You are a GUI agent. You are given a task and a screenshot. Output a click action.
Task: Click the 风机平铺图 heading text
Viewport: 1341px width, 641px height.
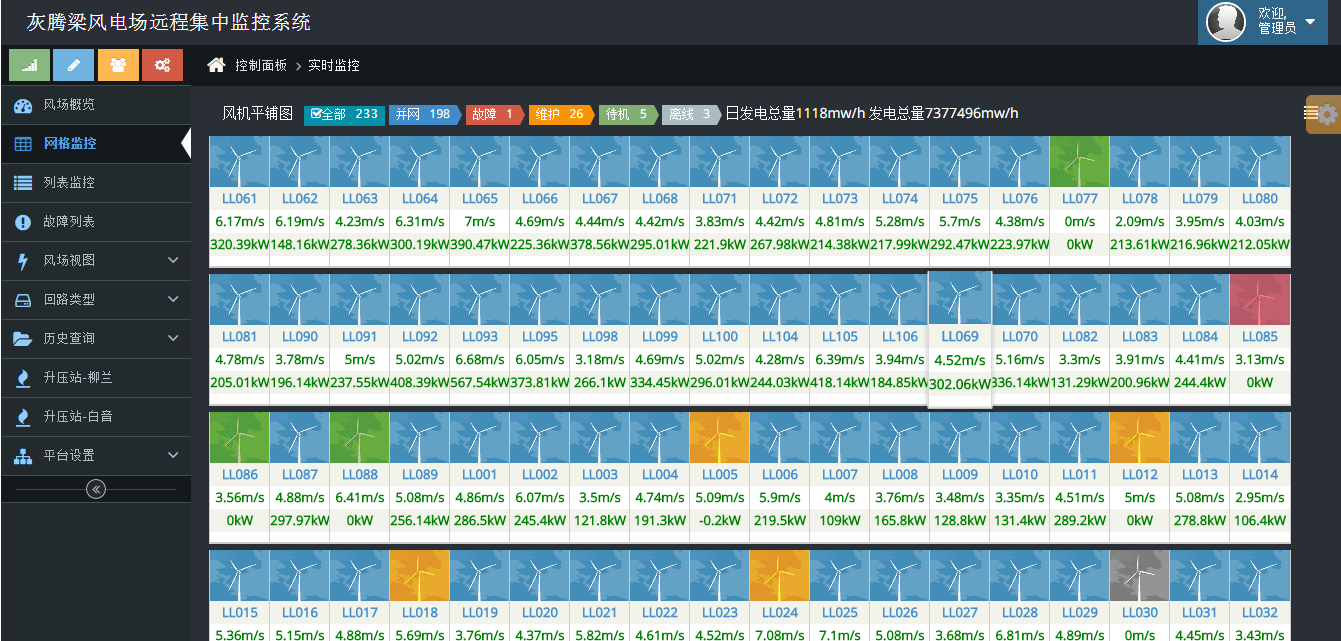[x=257, y=114]
